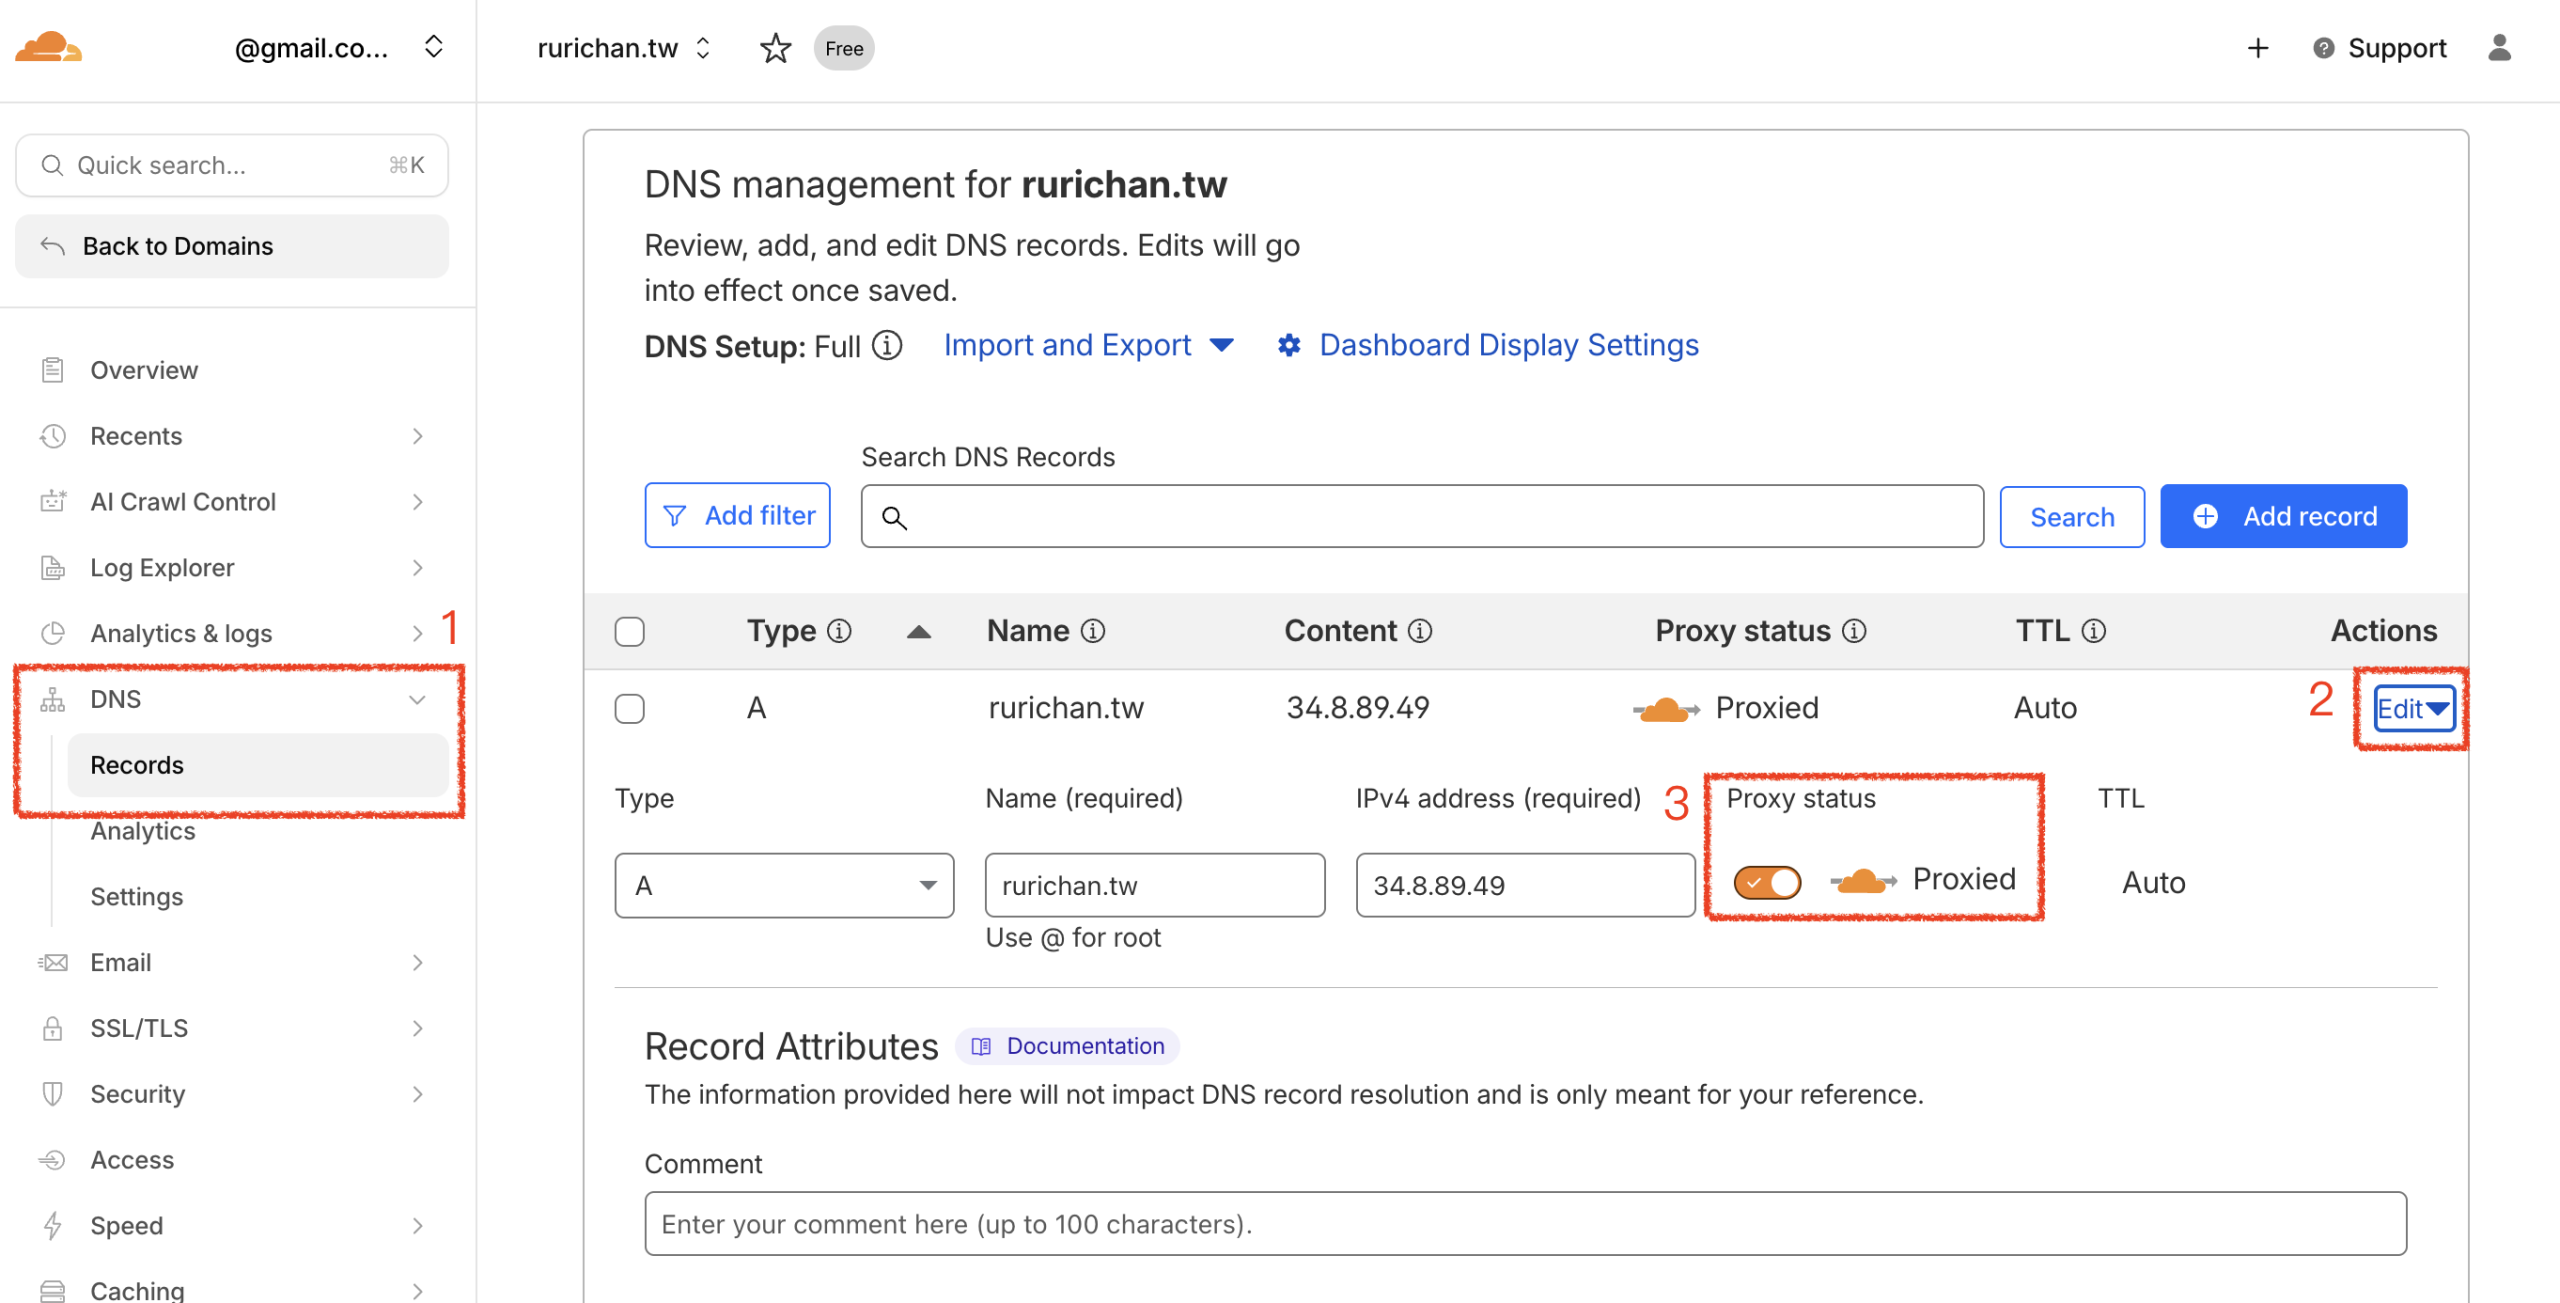The height and width of the screenshot is (1303, 2560).
Task: Expand the Import and Export menu
Action: [x=1088, y=345]
